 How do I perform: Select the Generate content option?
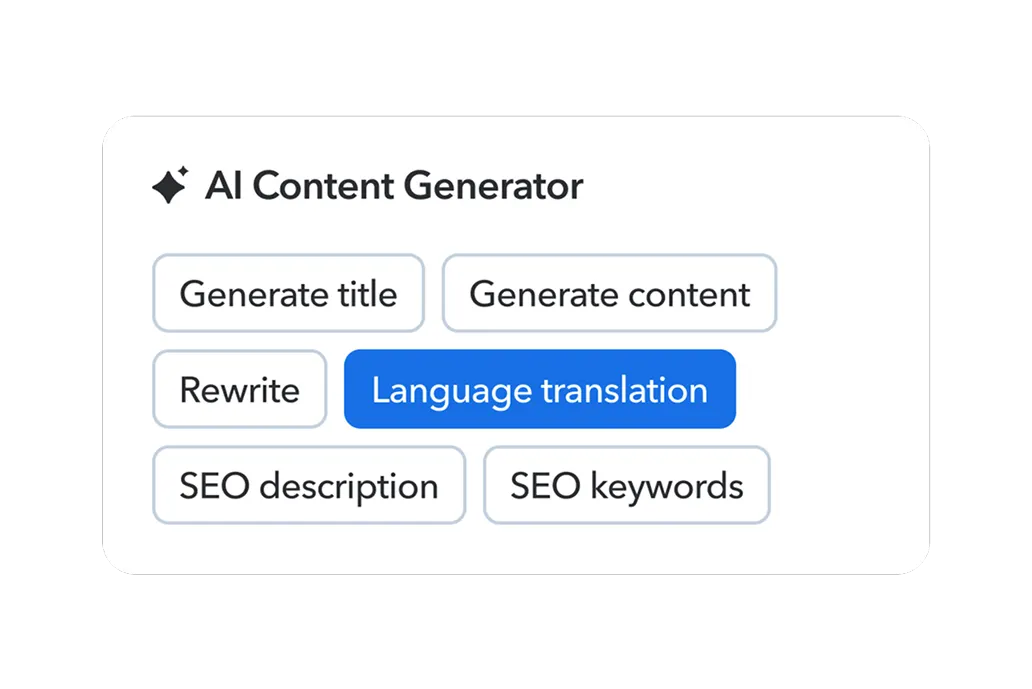tap(609, 294)
